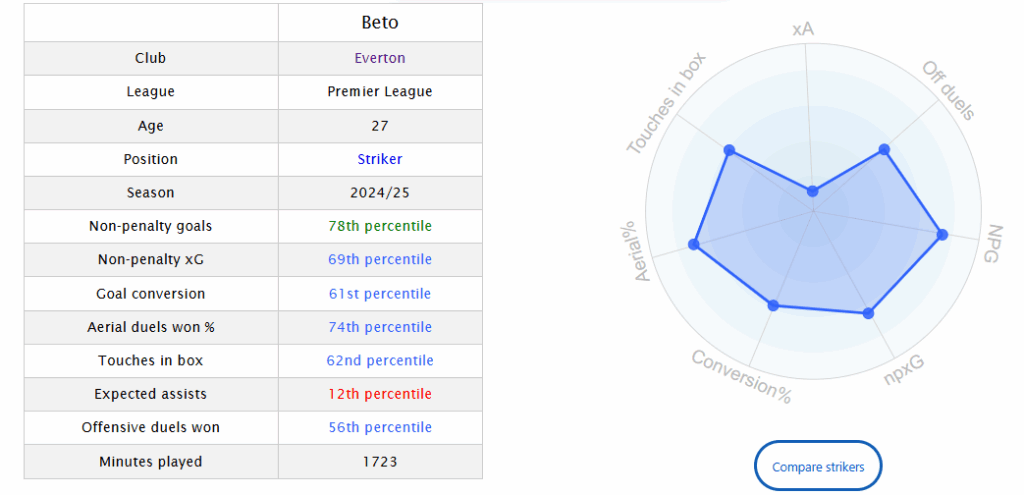
Task: Click the Touches in box radar point
Action: point(729,150)
